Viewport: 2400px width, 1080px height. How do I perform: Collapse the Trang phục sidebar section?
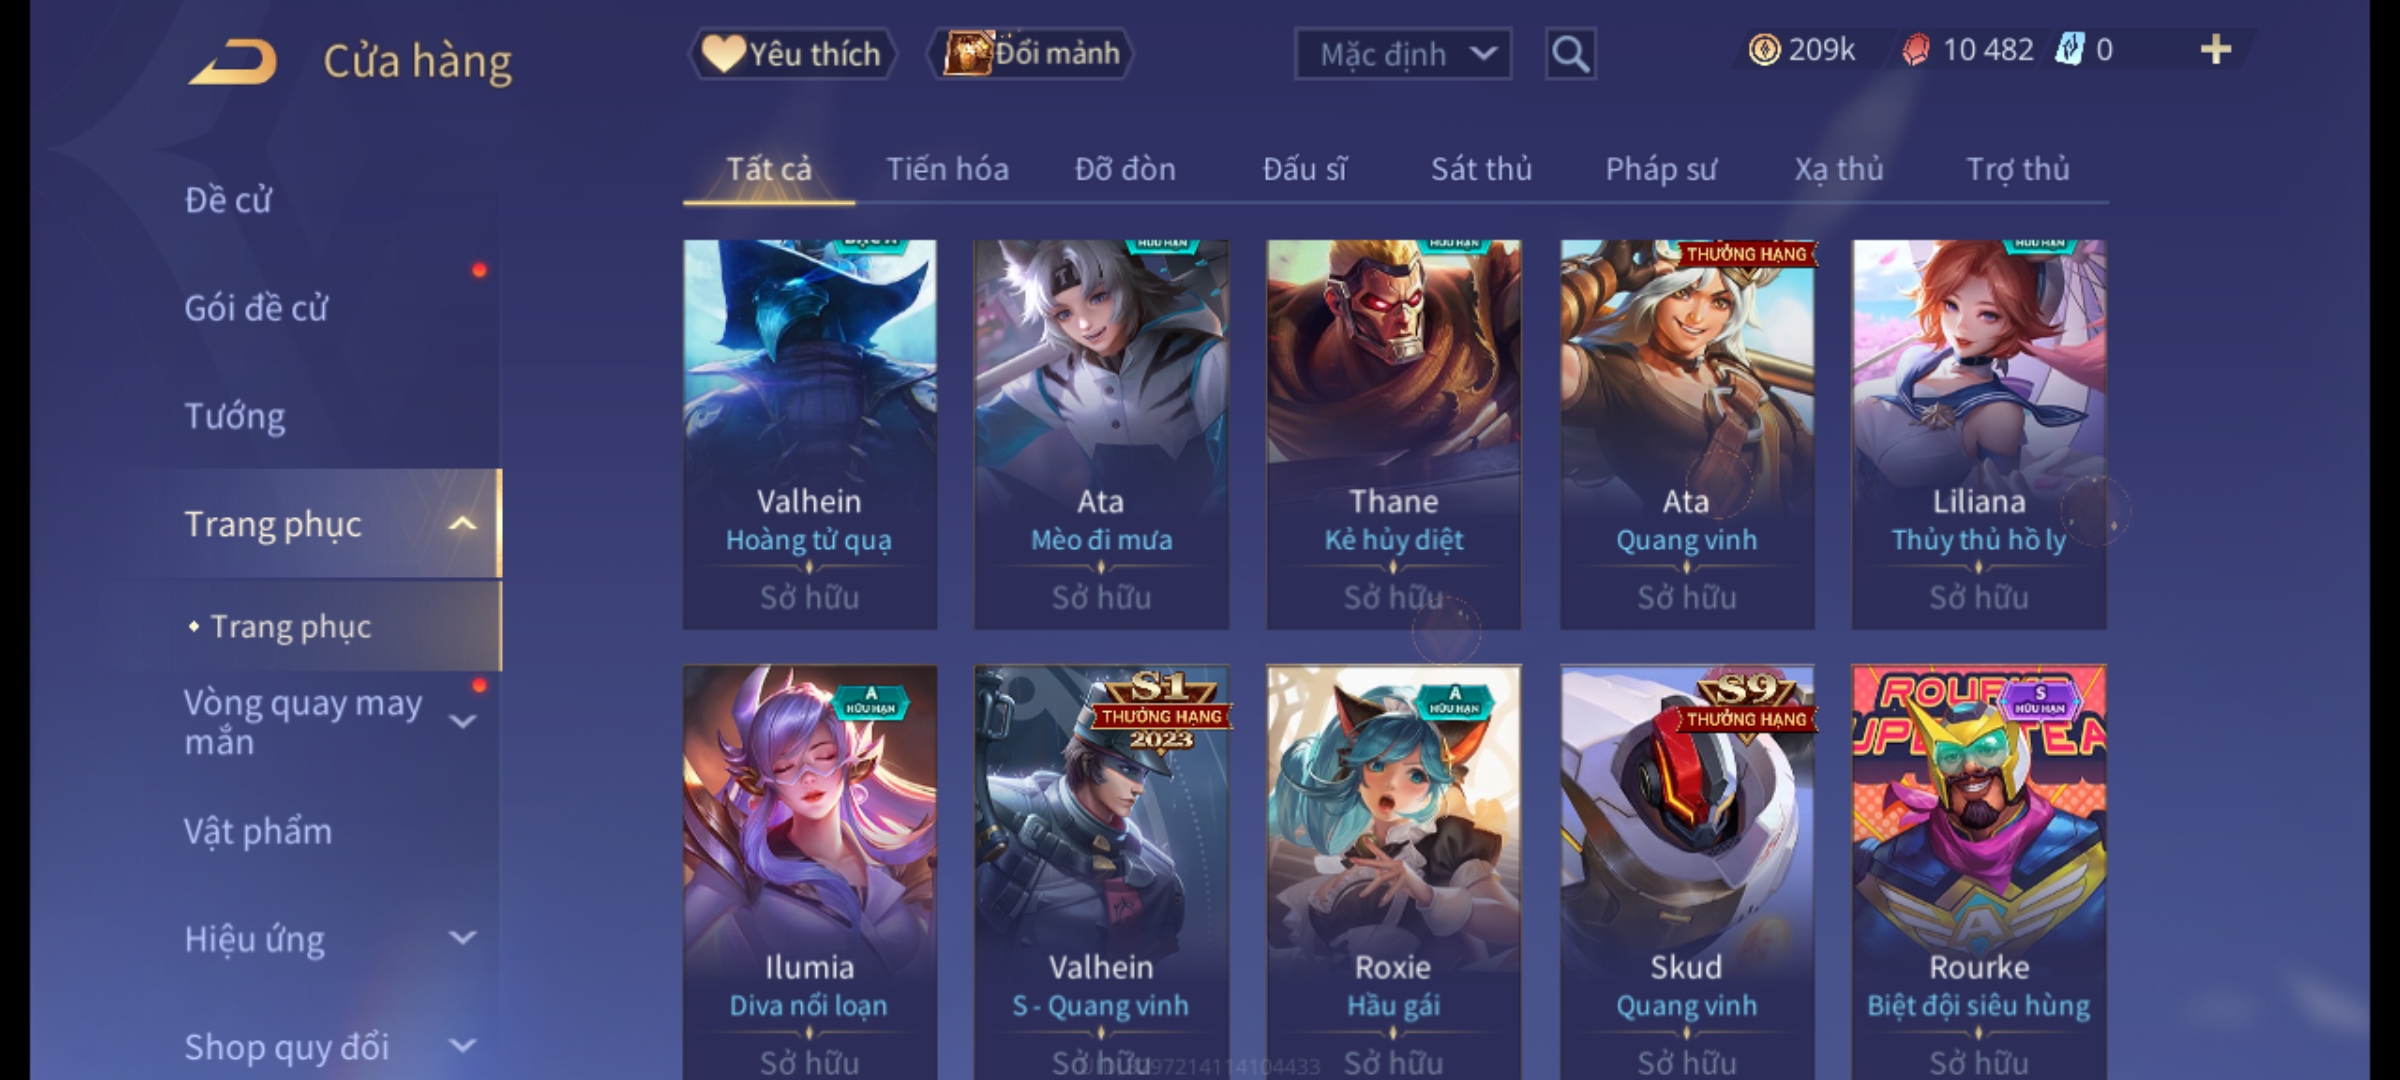tap(462, 524)
